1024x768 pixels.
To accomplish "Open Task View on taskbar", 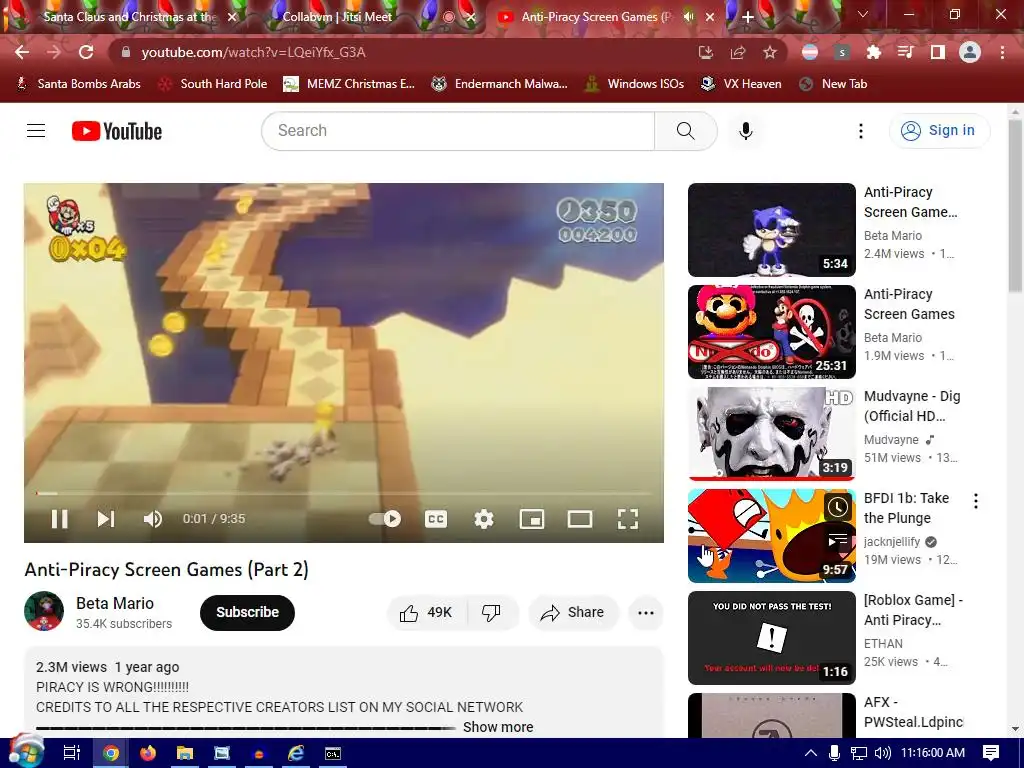I will click(72, 754).
